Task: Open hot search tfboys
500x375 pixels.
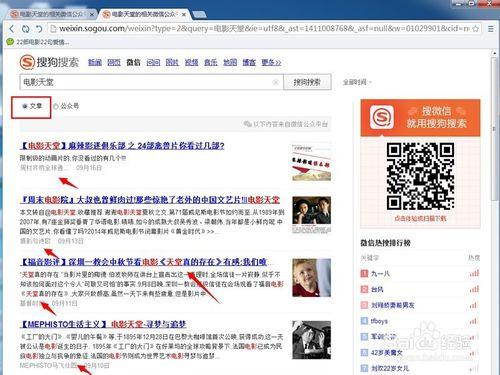Action: (x=379, y=321)
